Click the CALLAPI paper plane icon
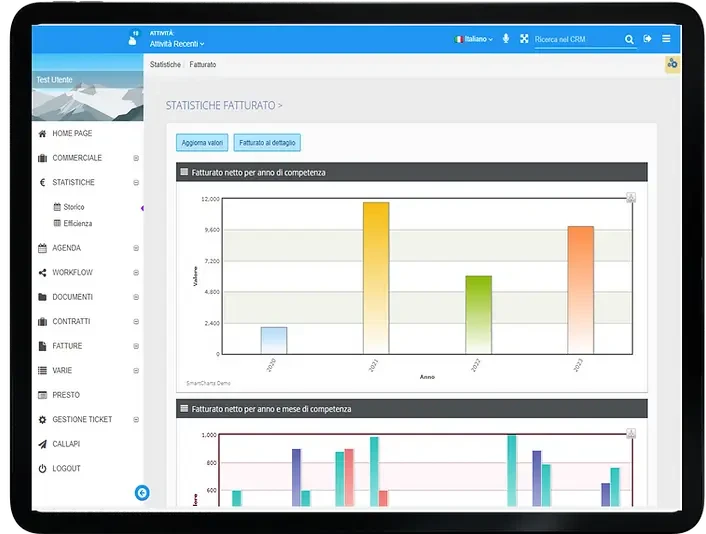706x534 pixels. pos(42,444)
